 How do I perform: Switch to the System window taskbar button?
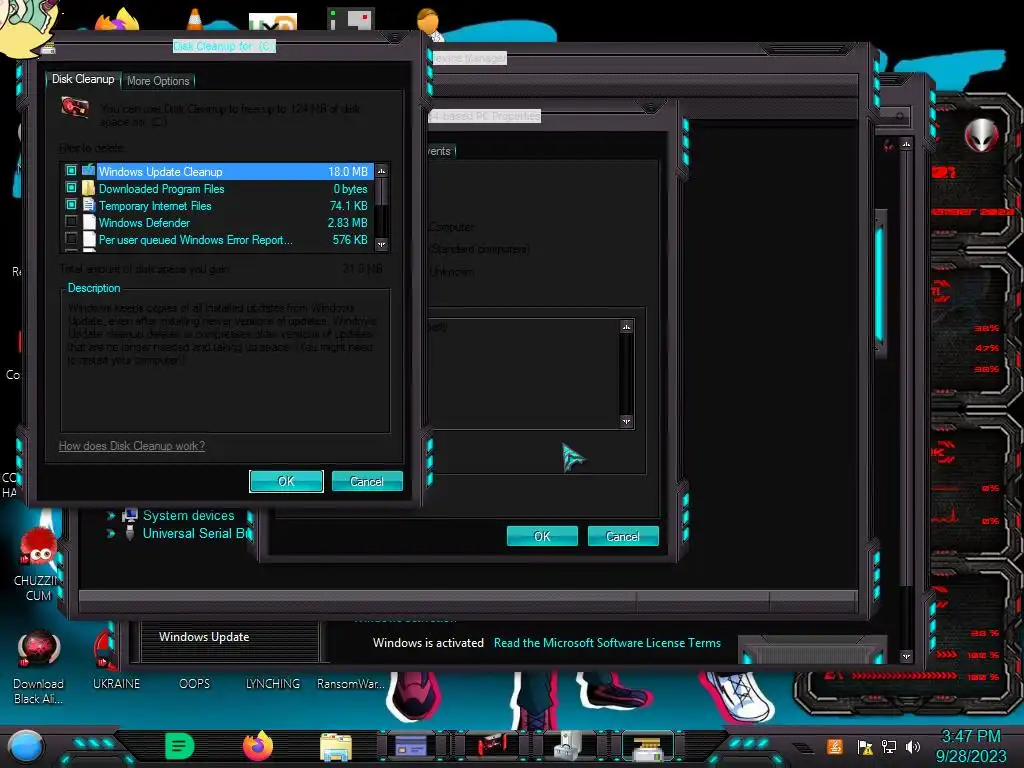coord(411,746)
